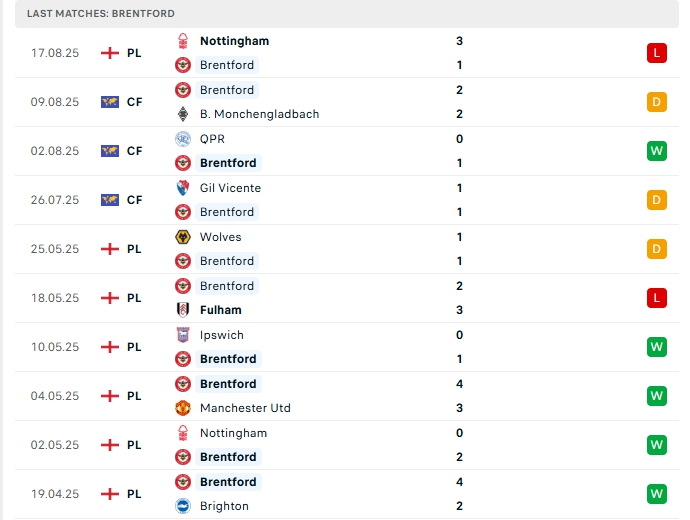Open the Manchester Utd team link
Viewport: 690px width, 520px height.
click(x=245, y=408)
